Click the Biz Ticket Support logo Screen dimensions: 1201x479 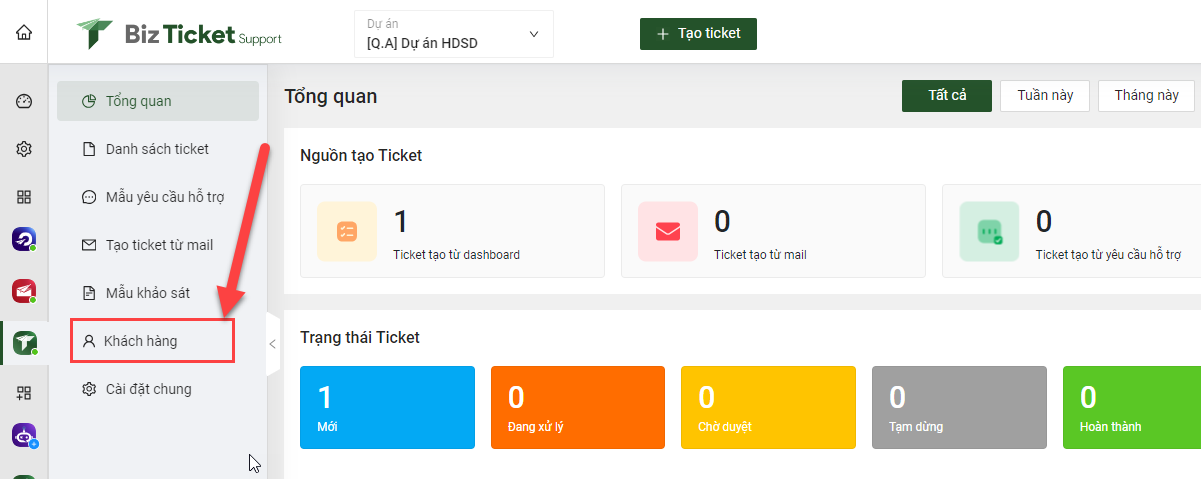[179, 35]
